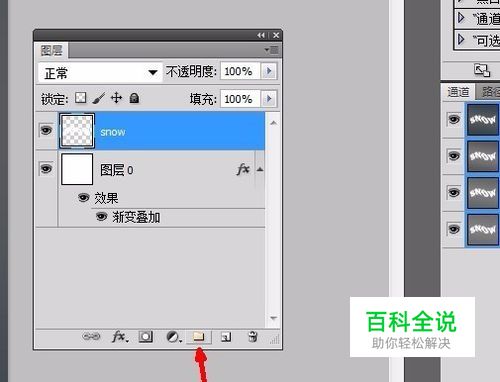
Task: Open the 填充 fill slider arrow
Action: (269, 99)
